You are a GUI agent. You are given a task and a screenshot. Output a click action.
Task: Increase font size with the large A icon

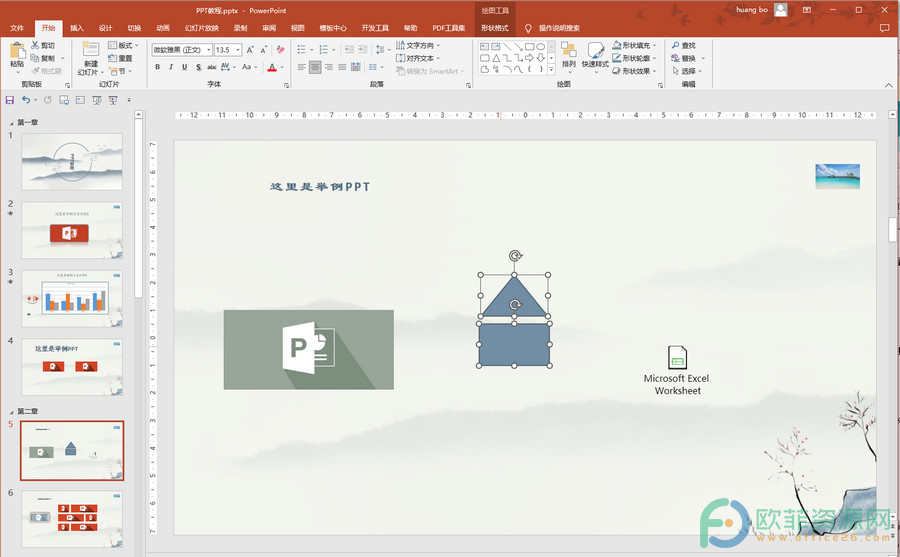point(250,50)
